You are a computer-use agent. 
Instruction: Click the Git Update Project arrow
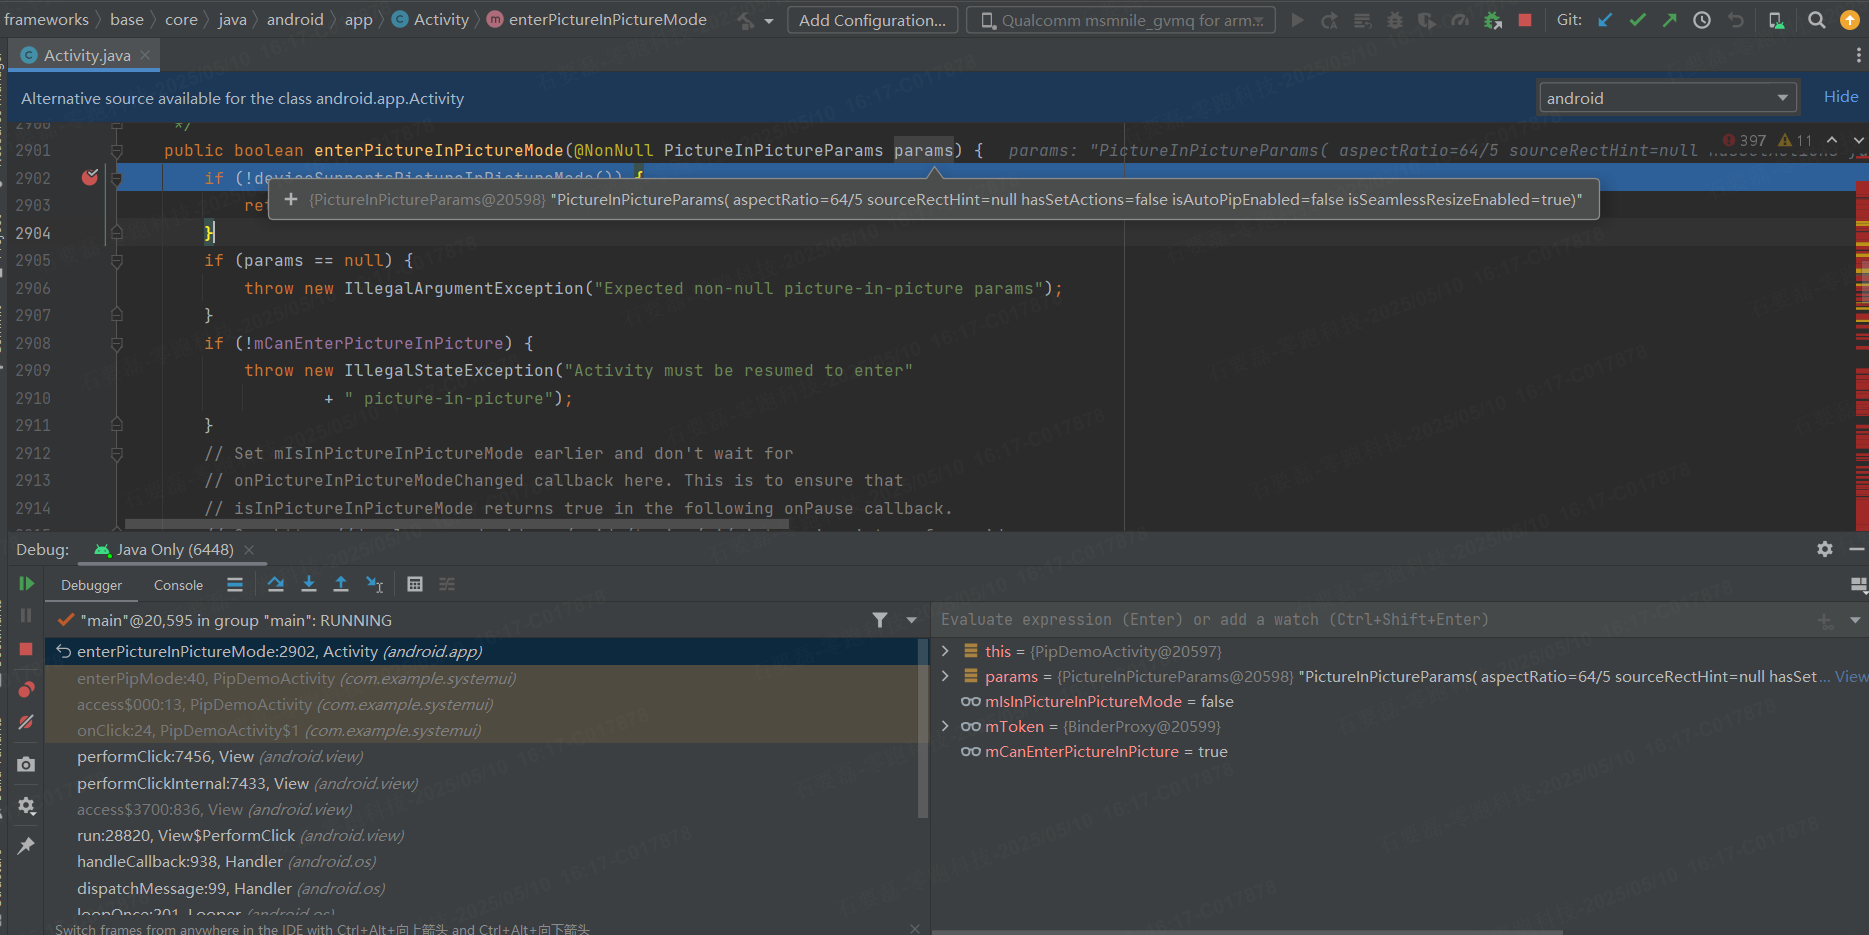pos(1605,20)
